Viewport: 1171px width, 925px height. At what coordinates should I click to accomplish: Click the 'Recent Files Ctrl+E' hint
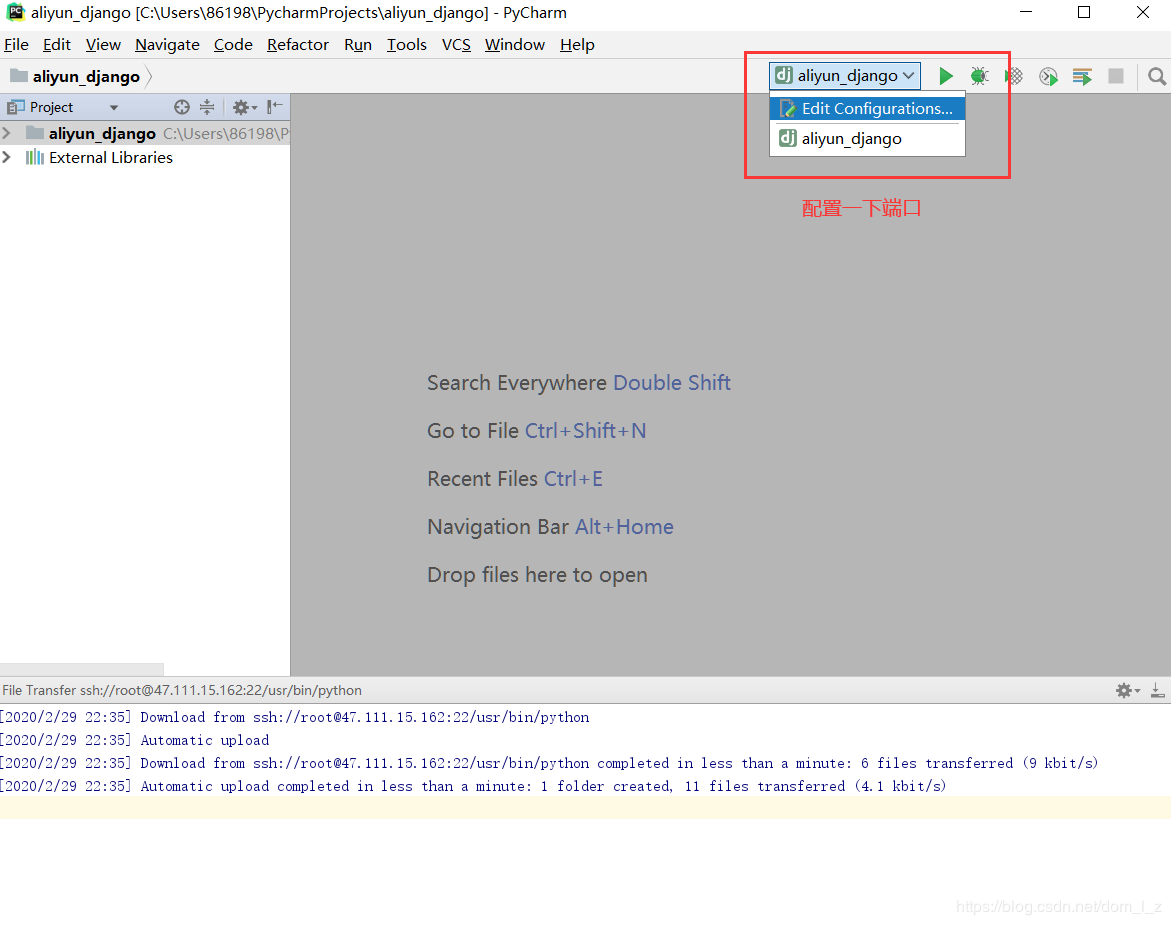[x=515, y=479]
